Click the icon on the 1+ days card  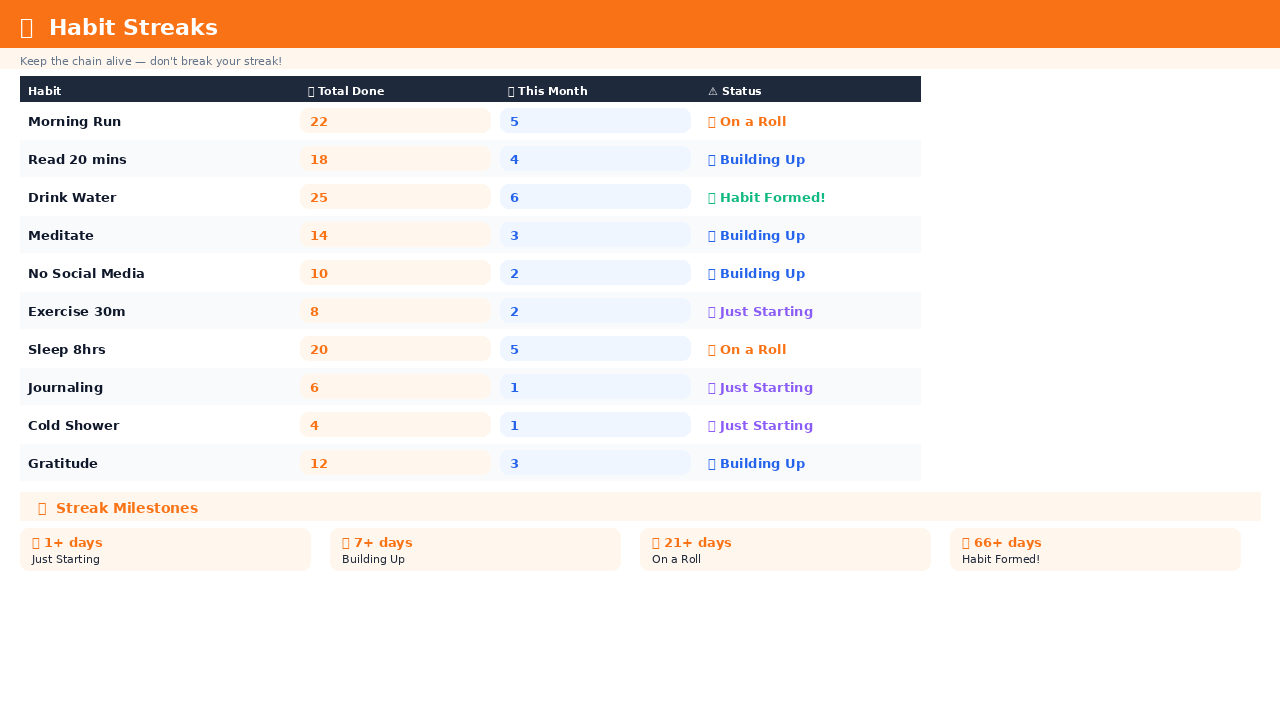click(36, 543)
